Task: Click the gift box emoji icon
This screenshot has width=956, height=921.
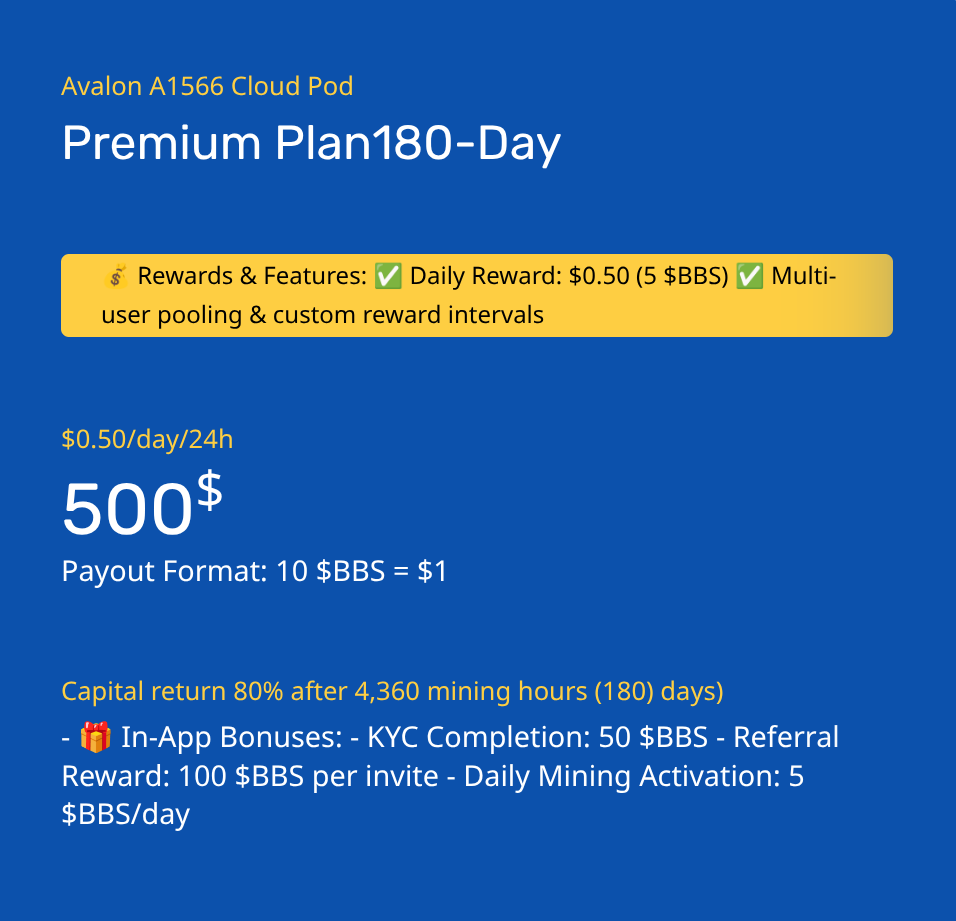Action: pyautogui.click(x=96, y=737)
